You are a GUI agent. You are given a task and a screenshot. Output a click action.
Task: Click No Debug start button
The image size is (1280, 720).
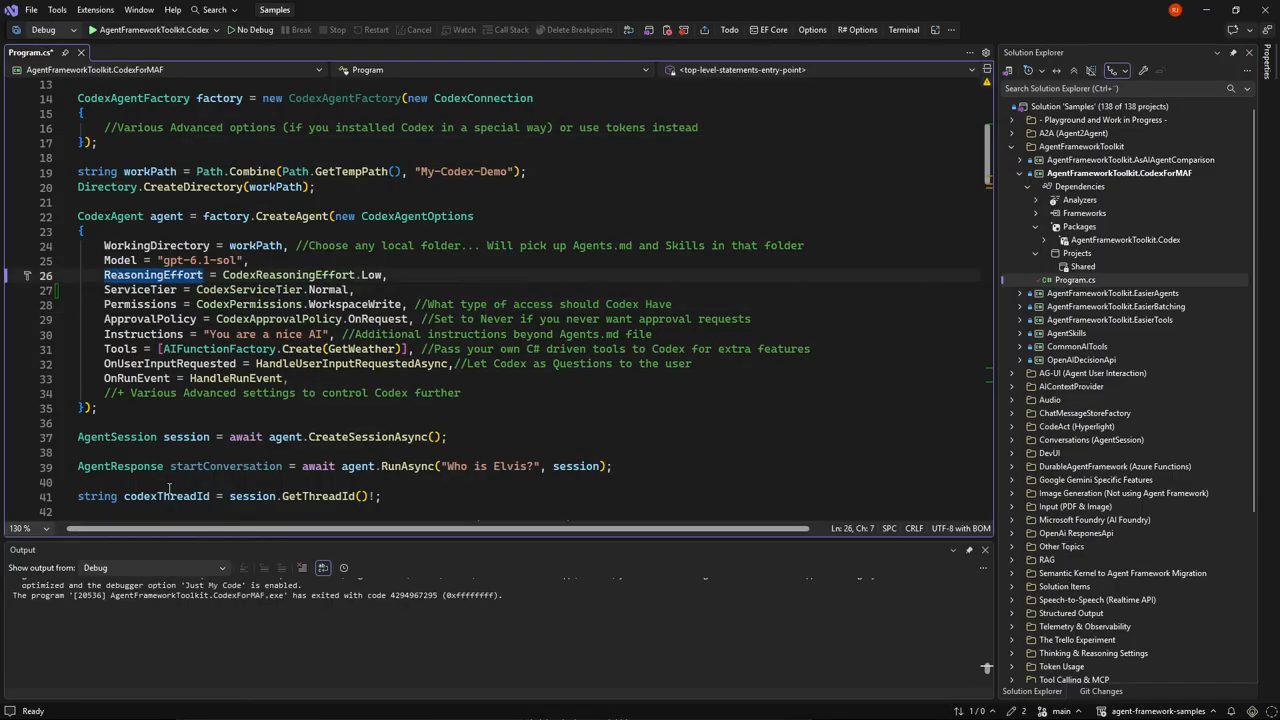click(x=250, y=30)
